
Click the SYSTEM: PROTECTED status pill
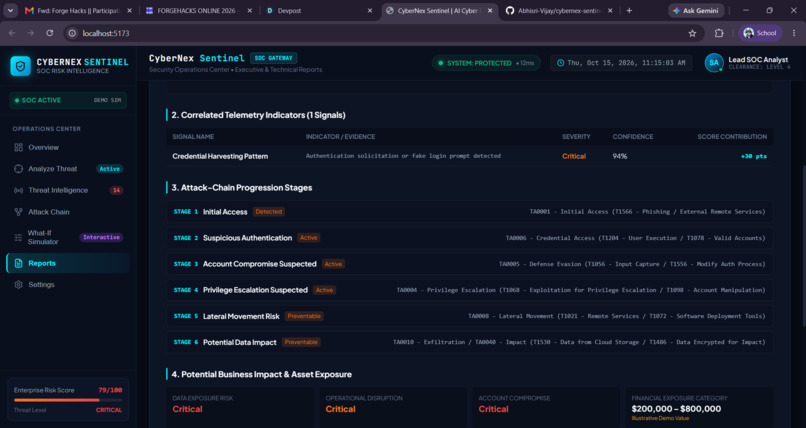point(486,63)
